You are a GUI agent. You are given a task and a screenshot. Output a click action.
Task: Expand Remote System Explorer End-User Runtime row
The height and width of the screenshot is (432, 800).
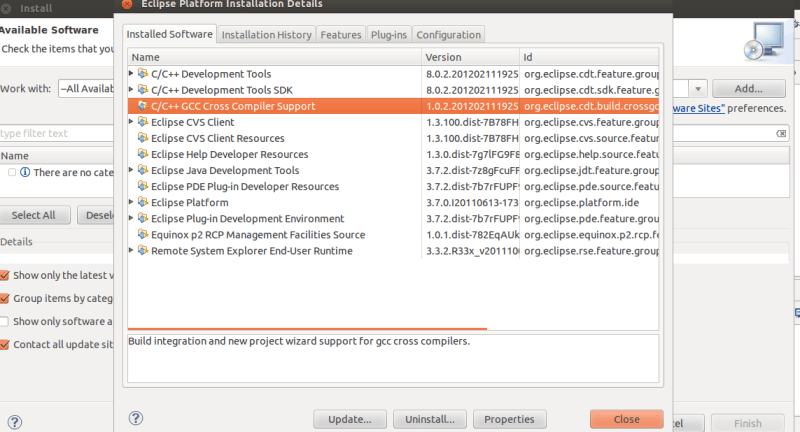point(131,250)
